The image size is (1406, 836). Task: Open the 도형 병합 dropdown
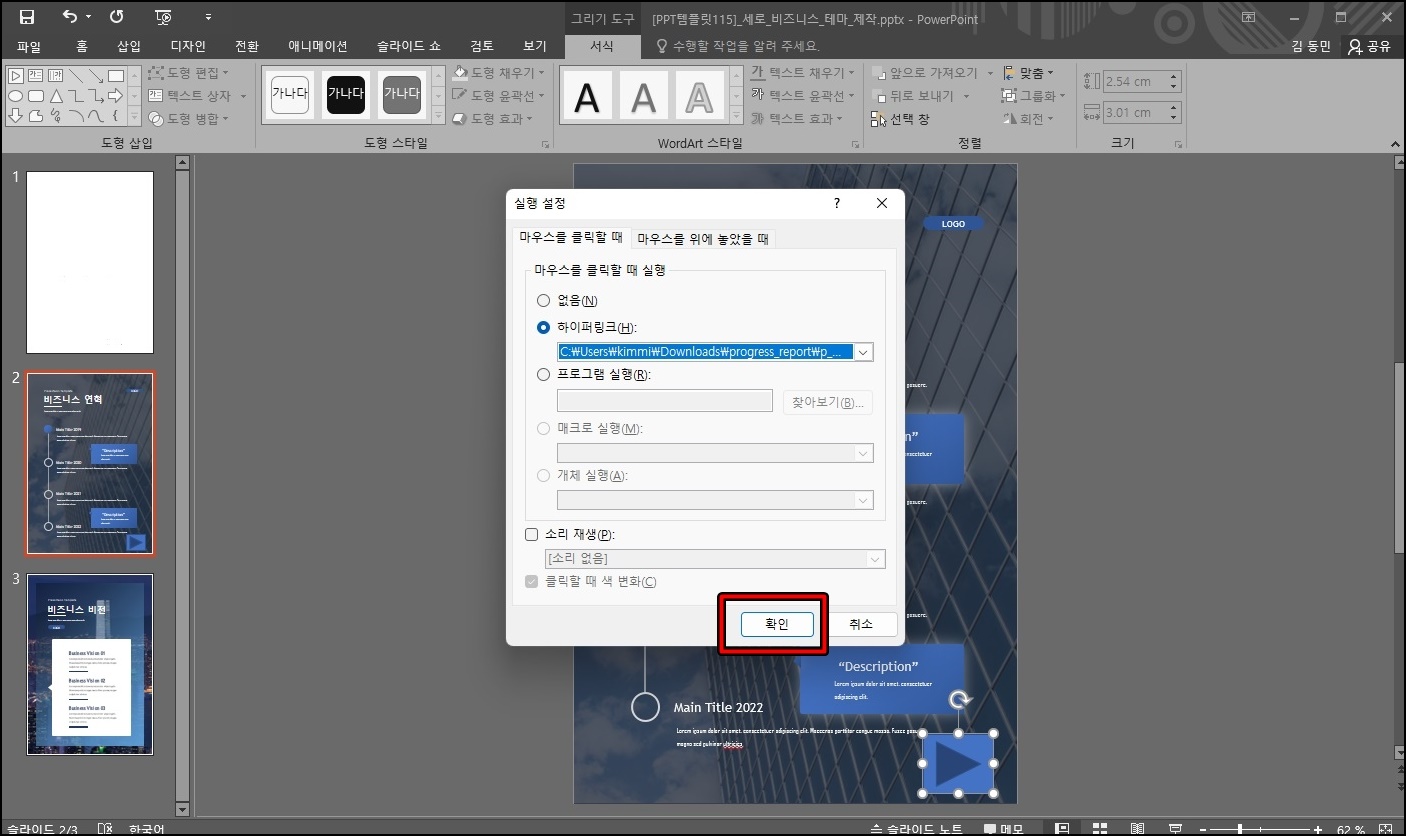coord(188,119)
